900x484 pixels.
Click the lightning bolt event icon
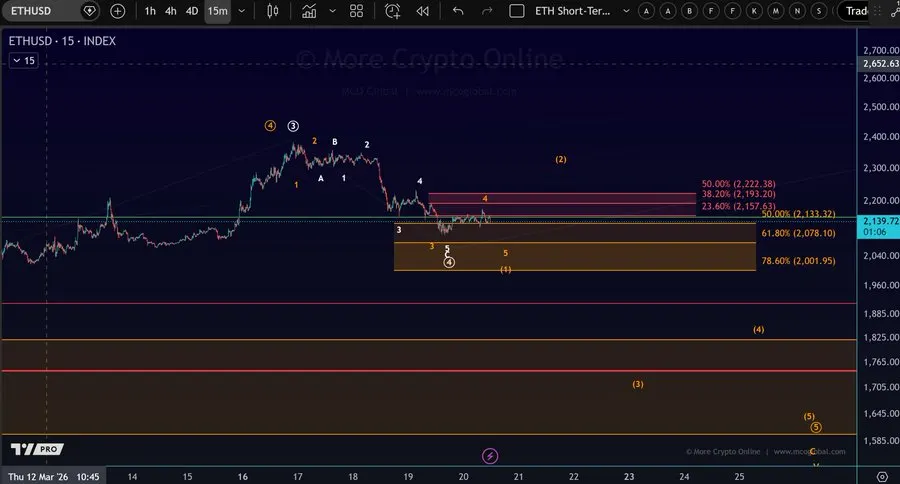click(x=490, y=456)
